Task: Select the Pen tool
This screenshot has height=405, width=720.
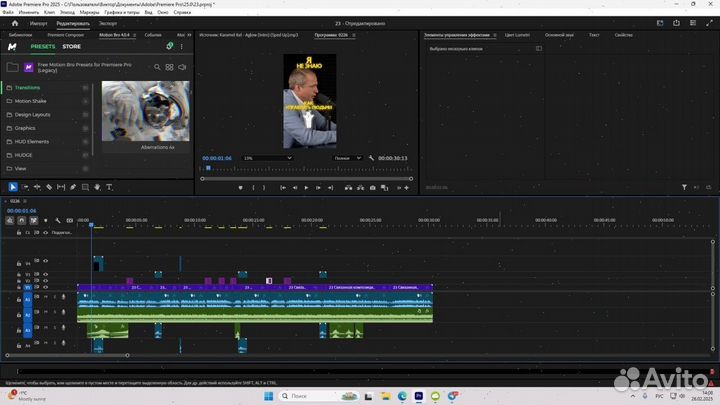Action: click(x=73, y=187)
